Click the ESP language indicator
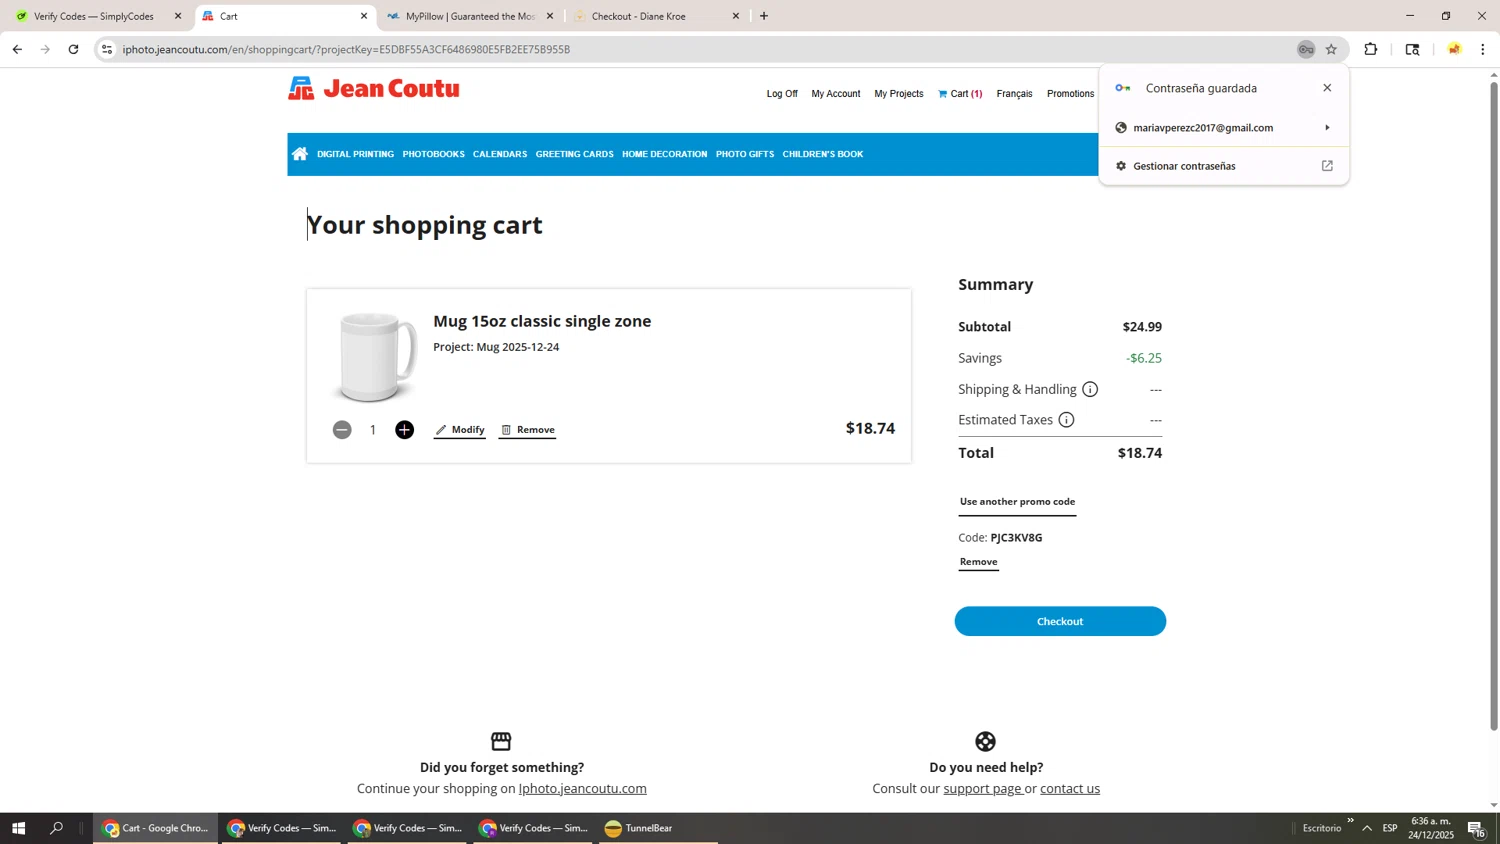This screenshot has width=1500, height=844. (x=1390, y=828)
